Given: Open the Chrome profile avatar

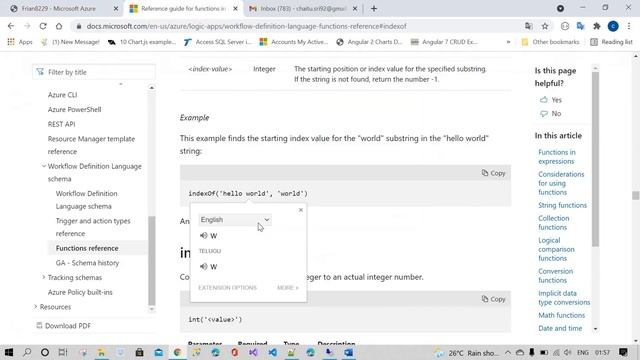Looking at the screenshot, I should pyautogui.click(x=613, y=26).
